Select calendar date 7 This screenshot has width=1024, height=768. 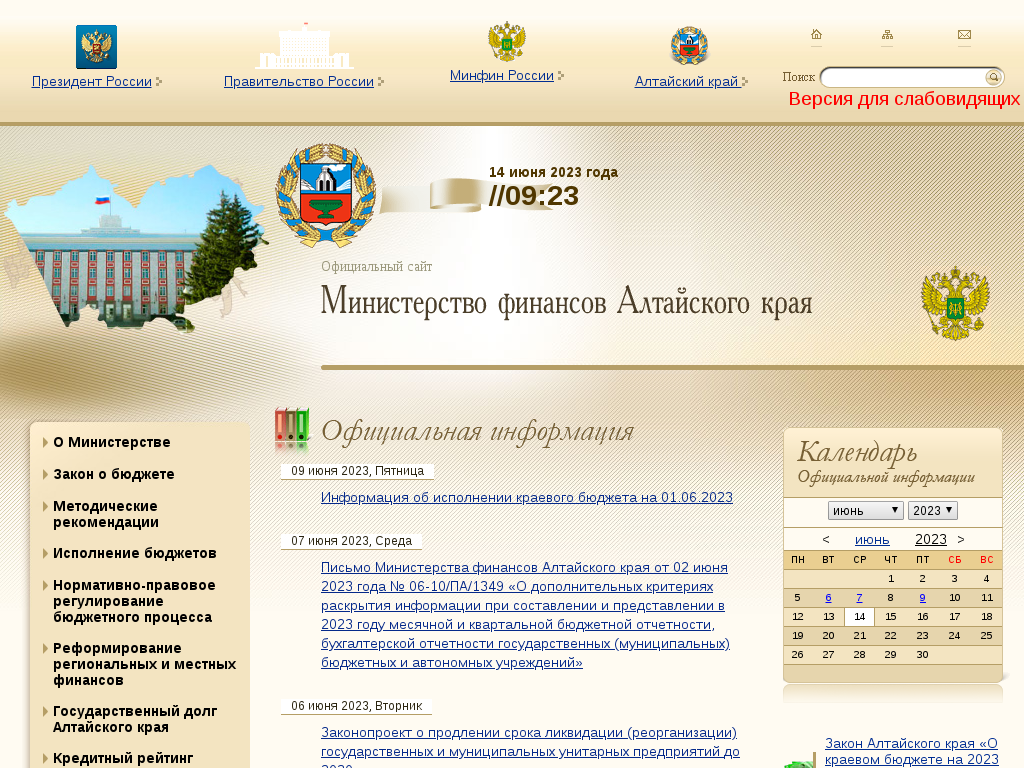[x=859, y=598]
